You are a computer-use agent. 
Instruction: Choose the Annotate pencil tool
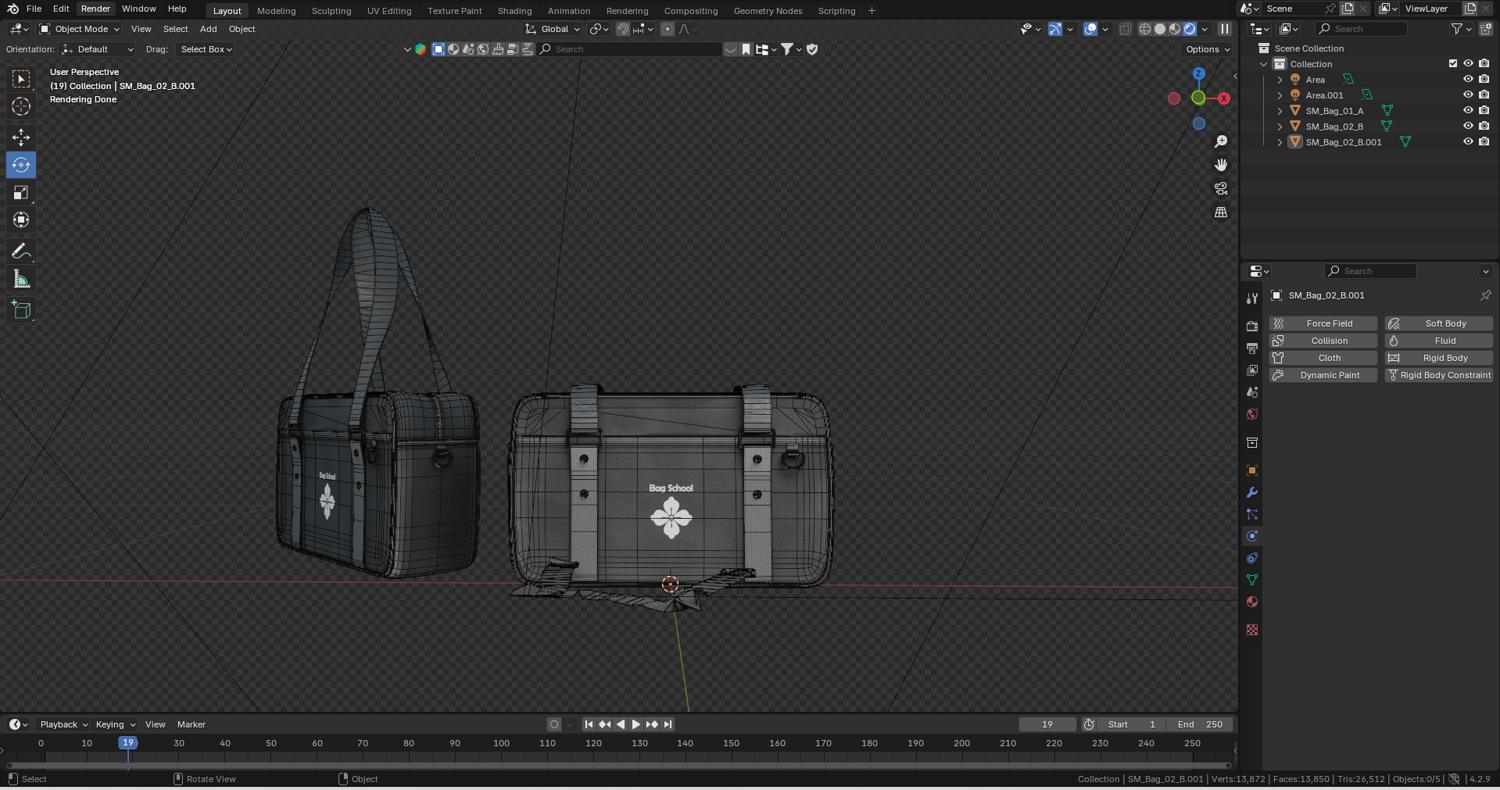(21, 251)
